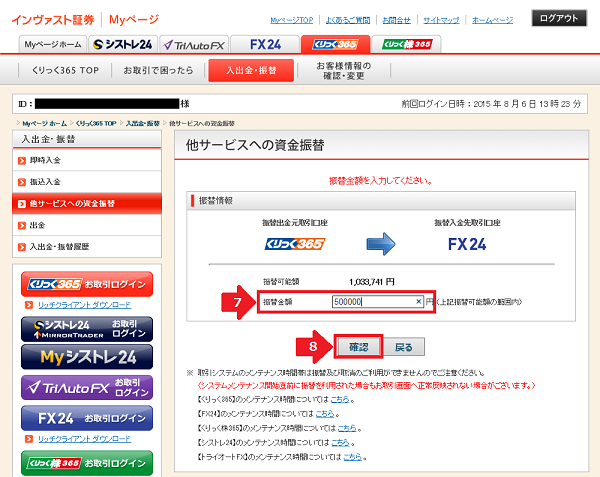The width and height of the screenshot is (600, 477).
Task: Select 入出金・振替履歴 in the sidebar
Action: point(87,247)
